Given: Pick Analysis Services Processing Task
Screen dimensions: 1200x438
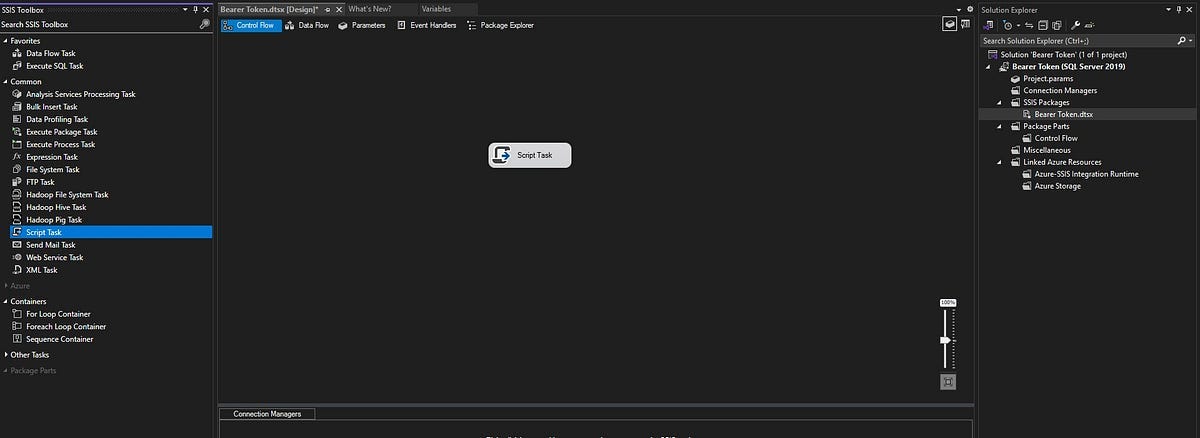Looking at the screenshot, I should (80, 94).
